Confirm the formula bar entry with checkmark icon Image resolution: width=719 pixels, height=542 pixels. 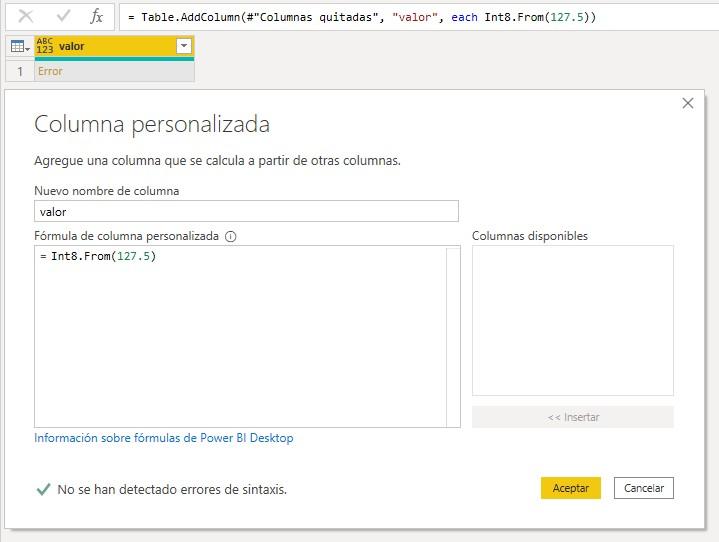coord(63,17)
